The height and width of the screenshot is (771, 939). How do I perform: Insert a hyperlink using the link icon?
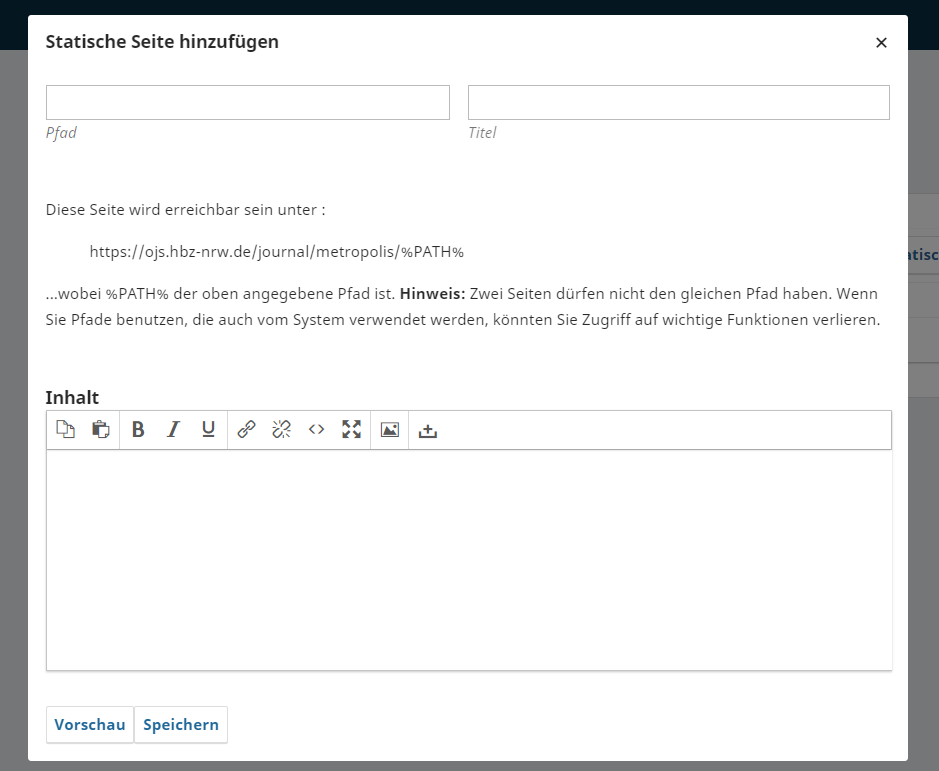click(x=246, y=430)
